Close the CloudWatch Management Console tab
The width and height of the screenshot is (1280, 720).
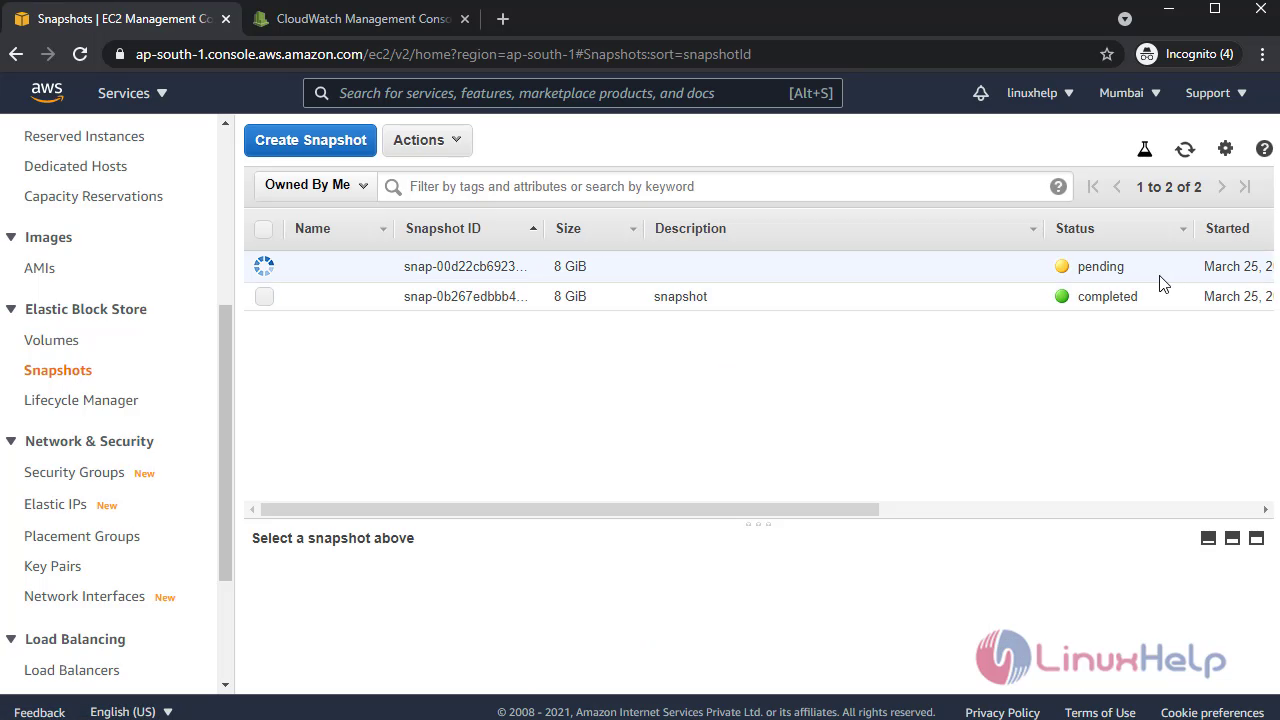click(x=464, y=19)
